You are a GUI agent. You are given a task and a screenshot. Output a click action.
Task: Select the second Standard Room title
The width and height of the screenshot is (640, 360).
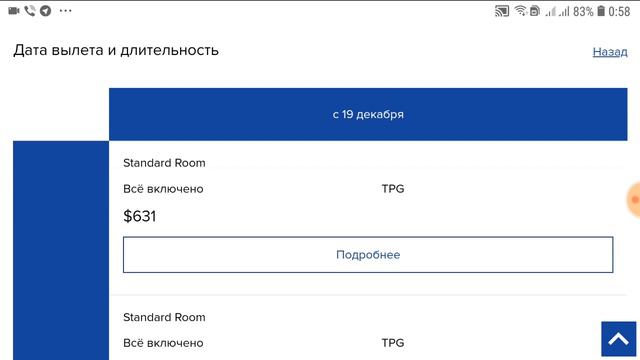click(164, 317)
